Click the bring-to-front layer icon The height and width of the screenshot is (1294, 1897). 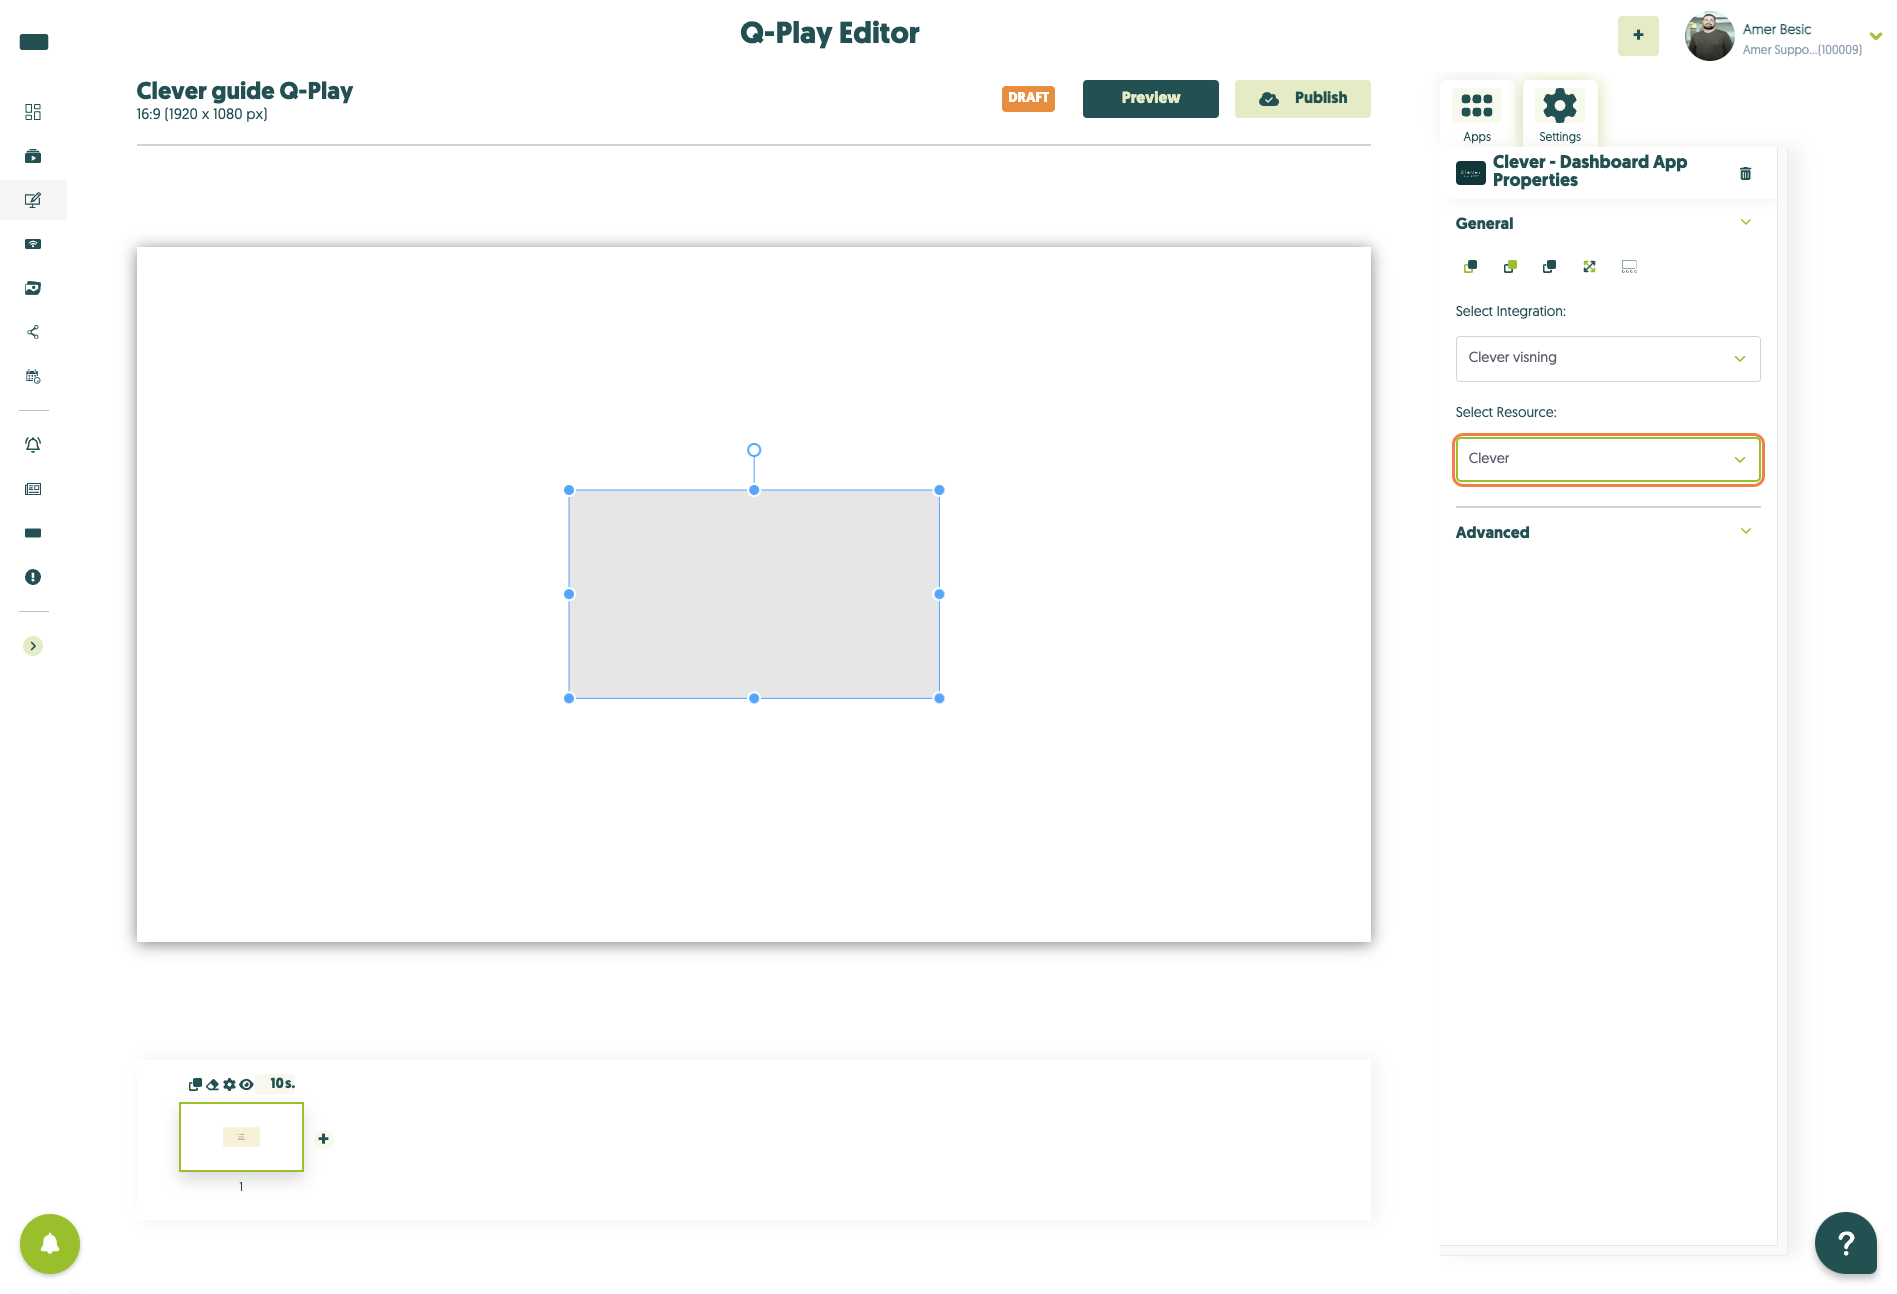tap(1470, 267)
